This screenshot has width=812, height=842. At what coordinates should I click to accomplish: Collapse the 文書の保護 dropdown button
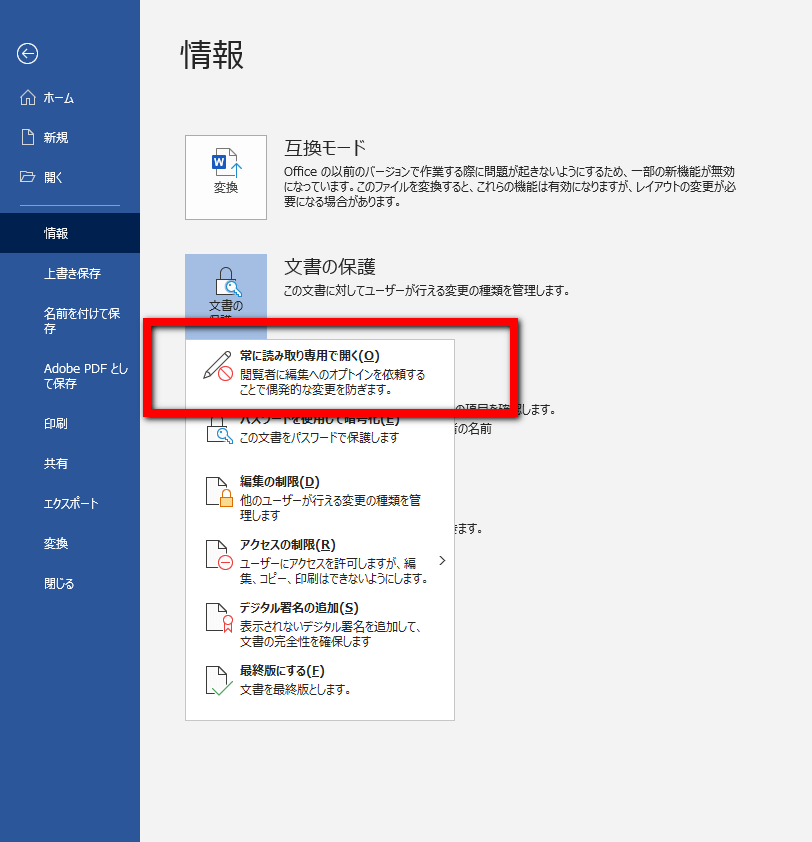226,290
